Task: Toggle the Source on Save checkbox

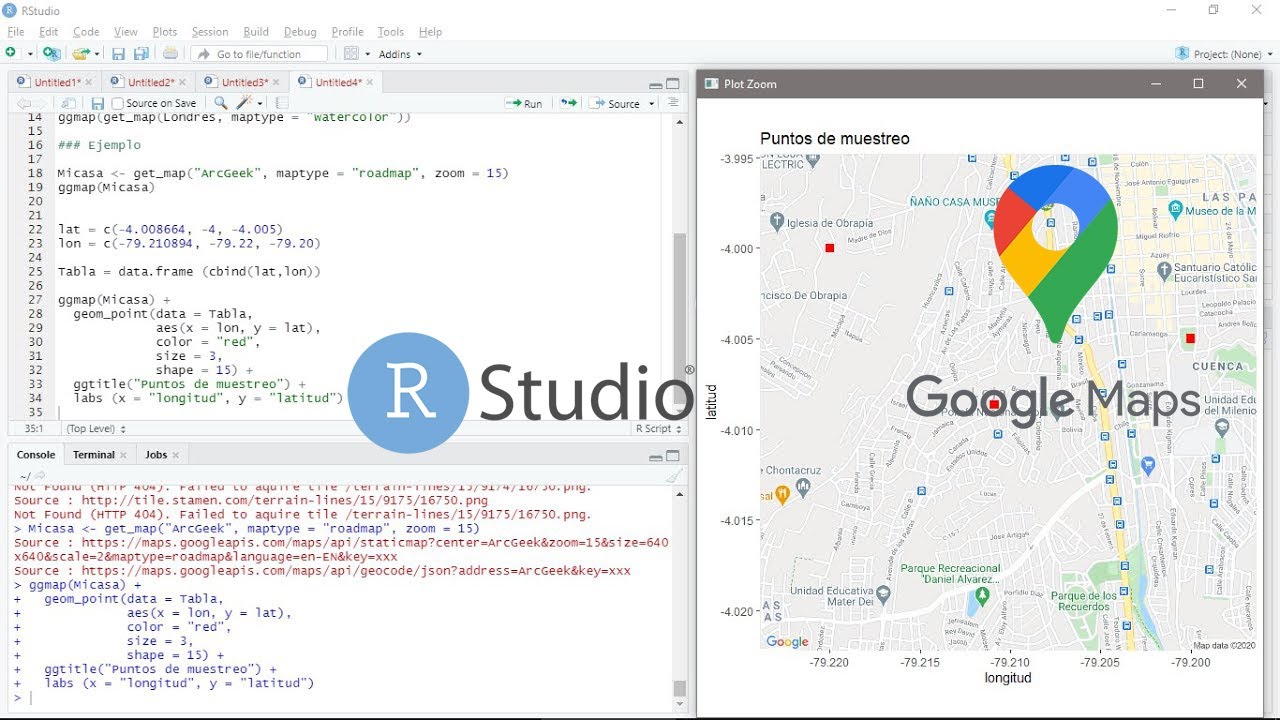Action: click(118, 104)
